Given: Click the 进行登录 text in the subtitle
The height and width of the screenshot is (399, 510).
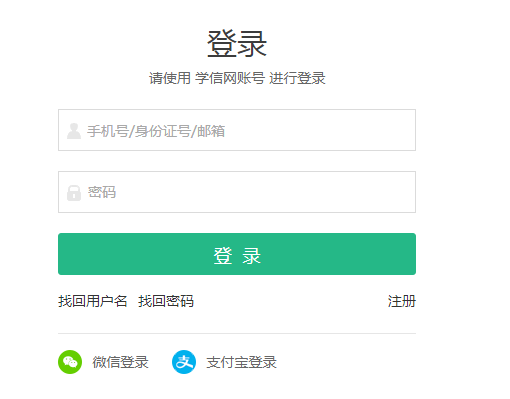Looking at the screenshot, I should tap(297, 78).
